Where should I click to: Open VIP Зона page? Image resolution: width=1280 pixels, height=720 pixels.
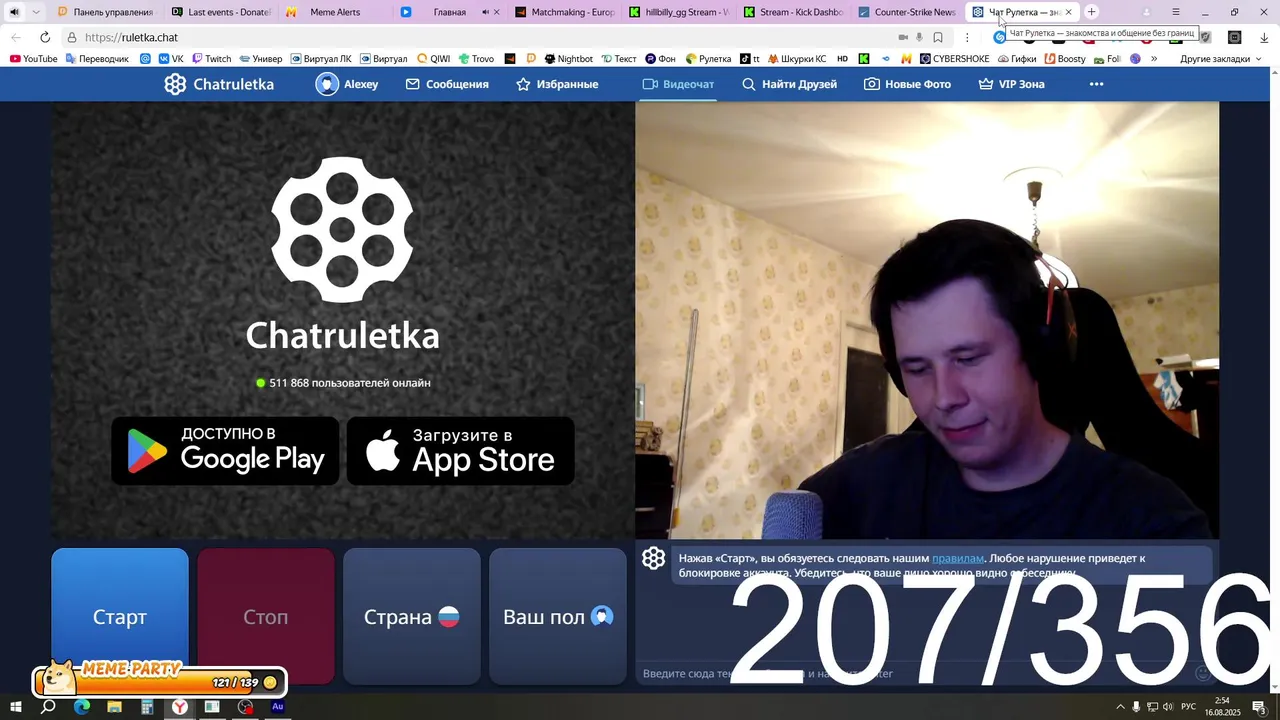point(1011,84)
